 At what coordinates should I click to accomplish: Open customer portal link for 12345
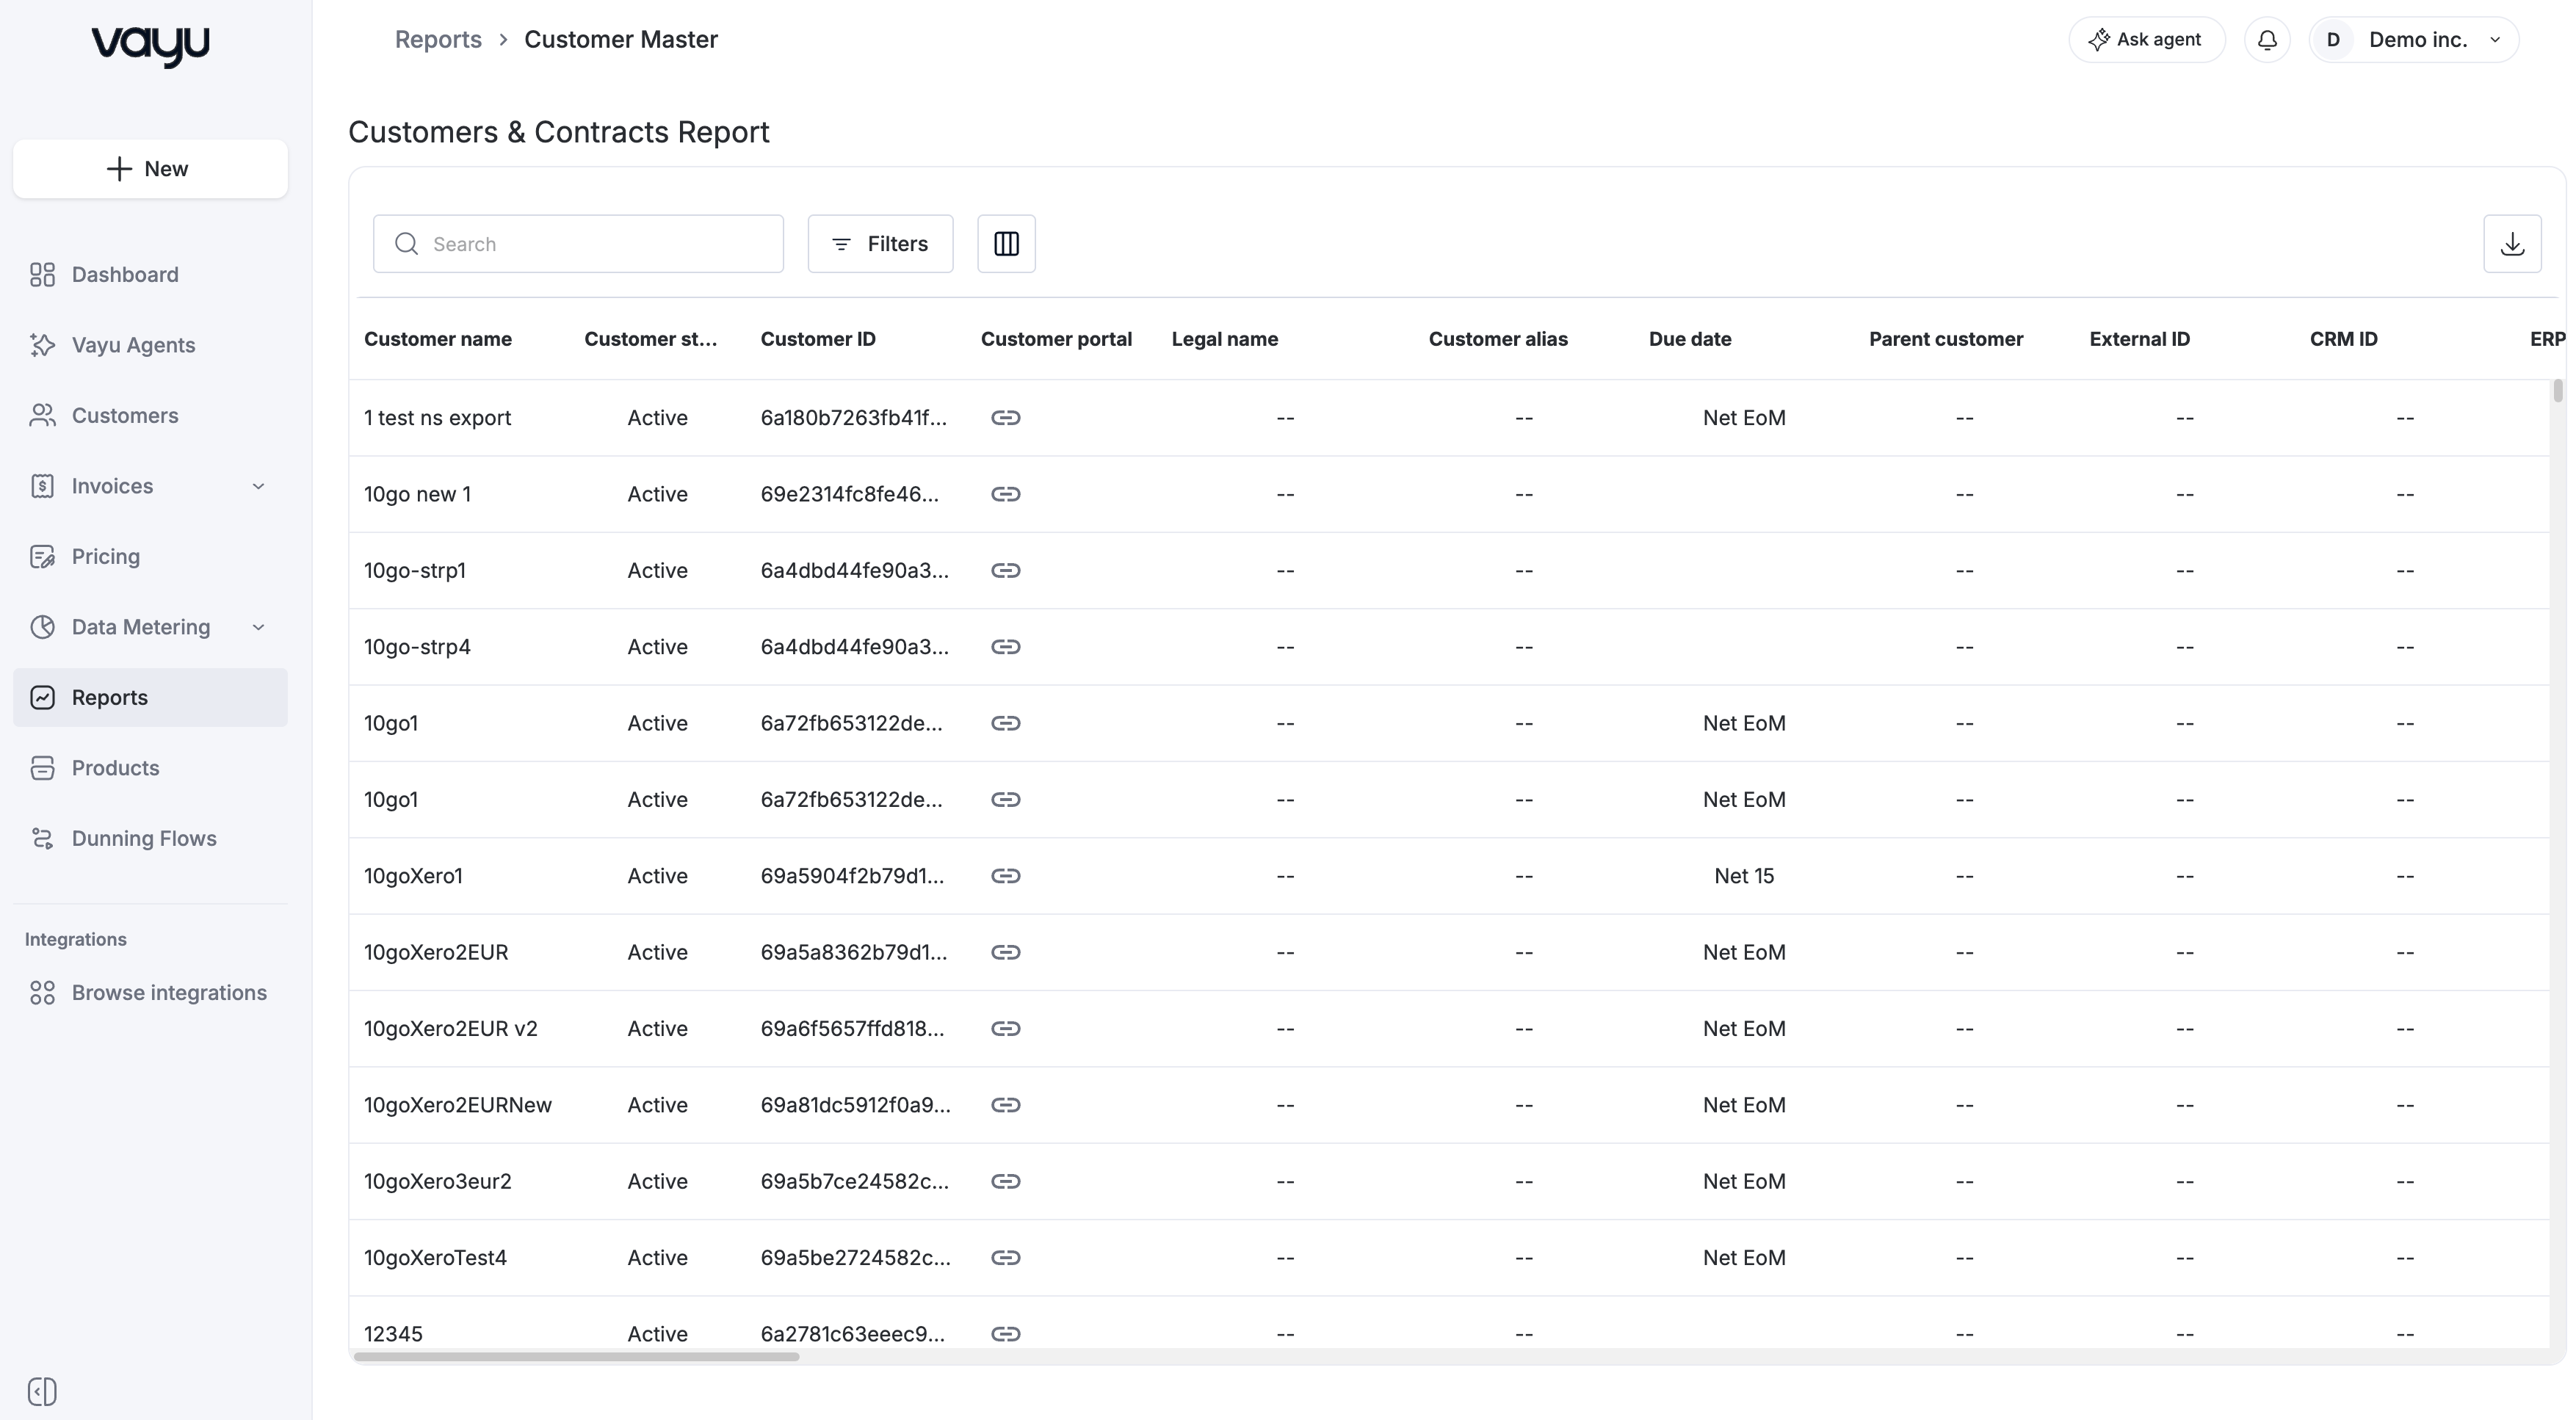tap(1005, 1334)
